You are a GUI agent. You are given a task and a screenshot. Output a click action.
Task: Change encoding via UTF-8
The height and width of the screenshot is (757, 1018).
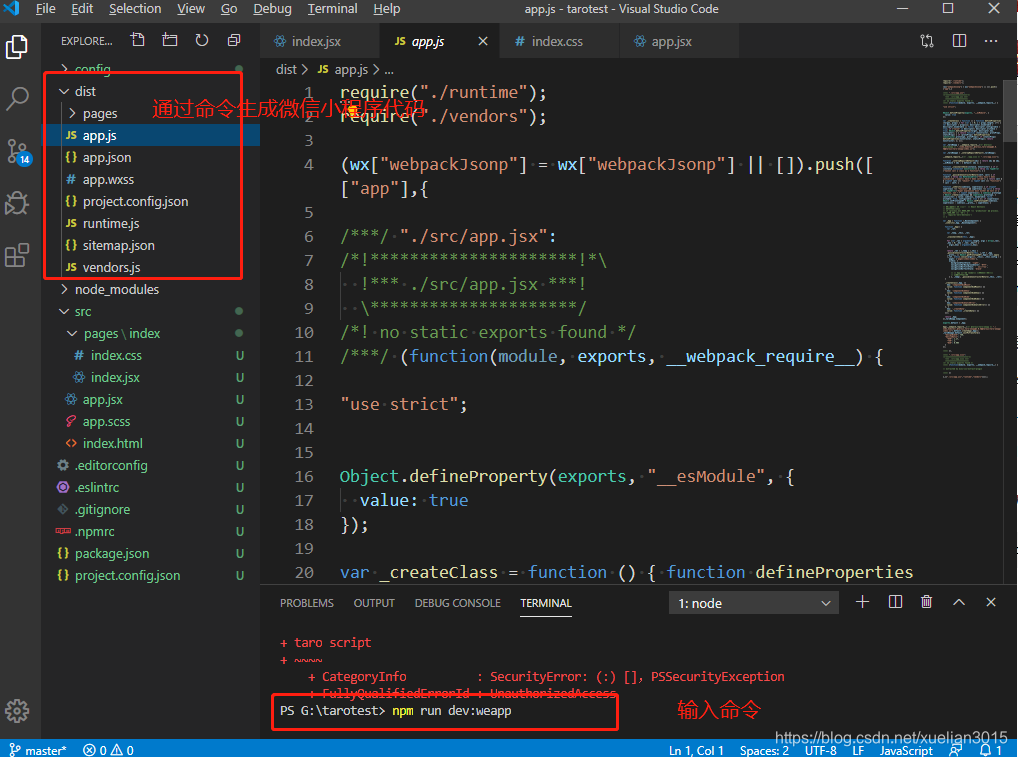pyautogui.click(x=821, y=750)
